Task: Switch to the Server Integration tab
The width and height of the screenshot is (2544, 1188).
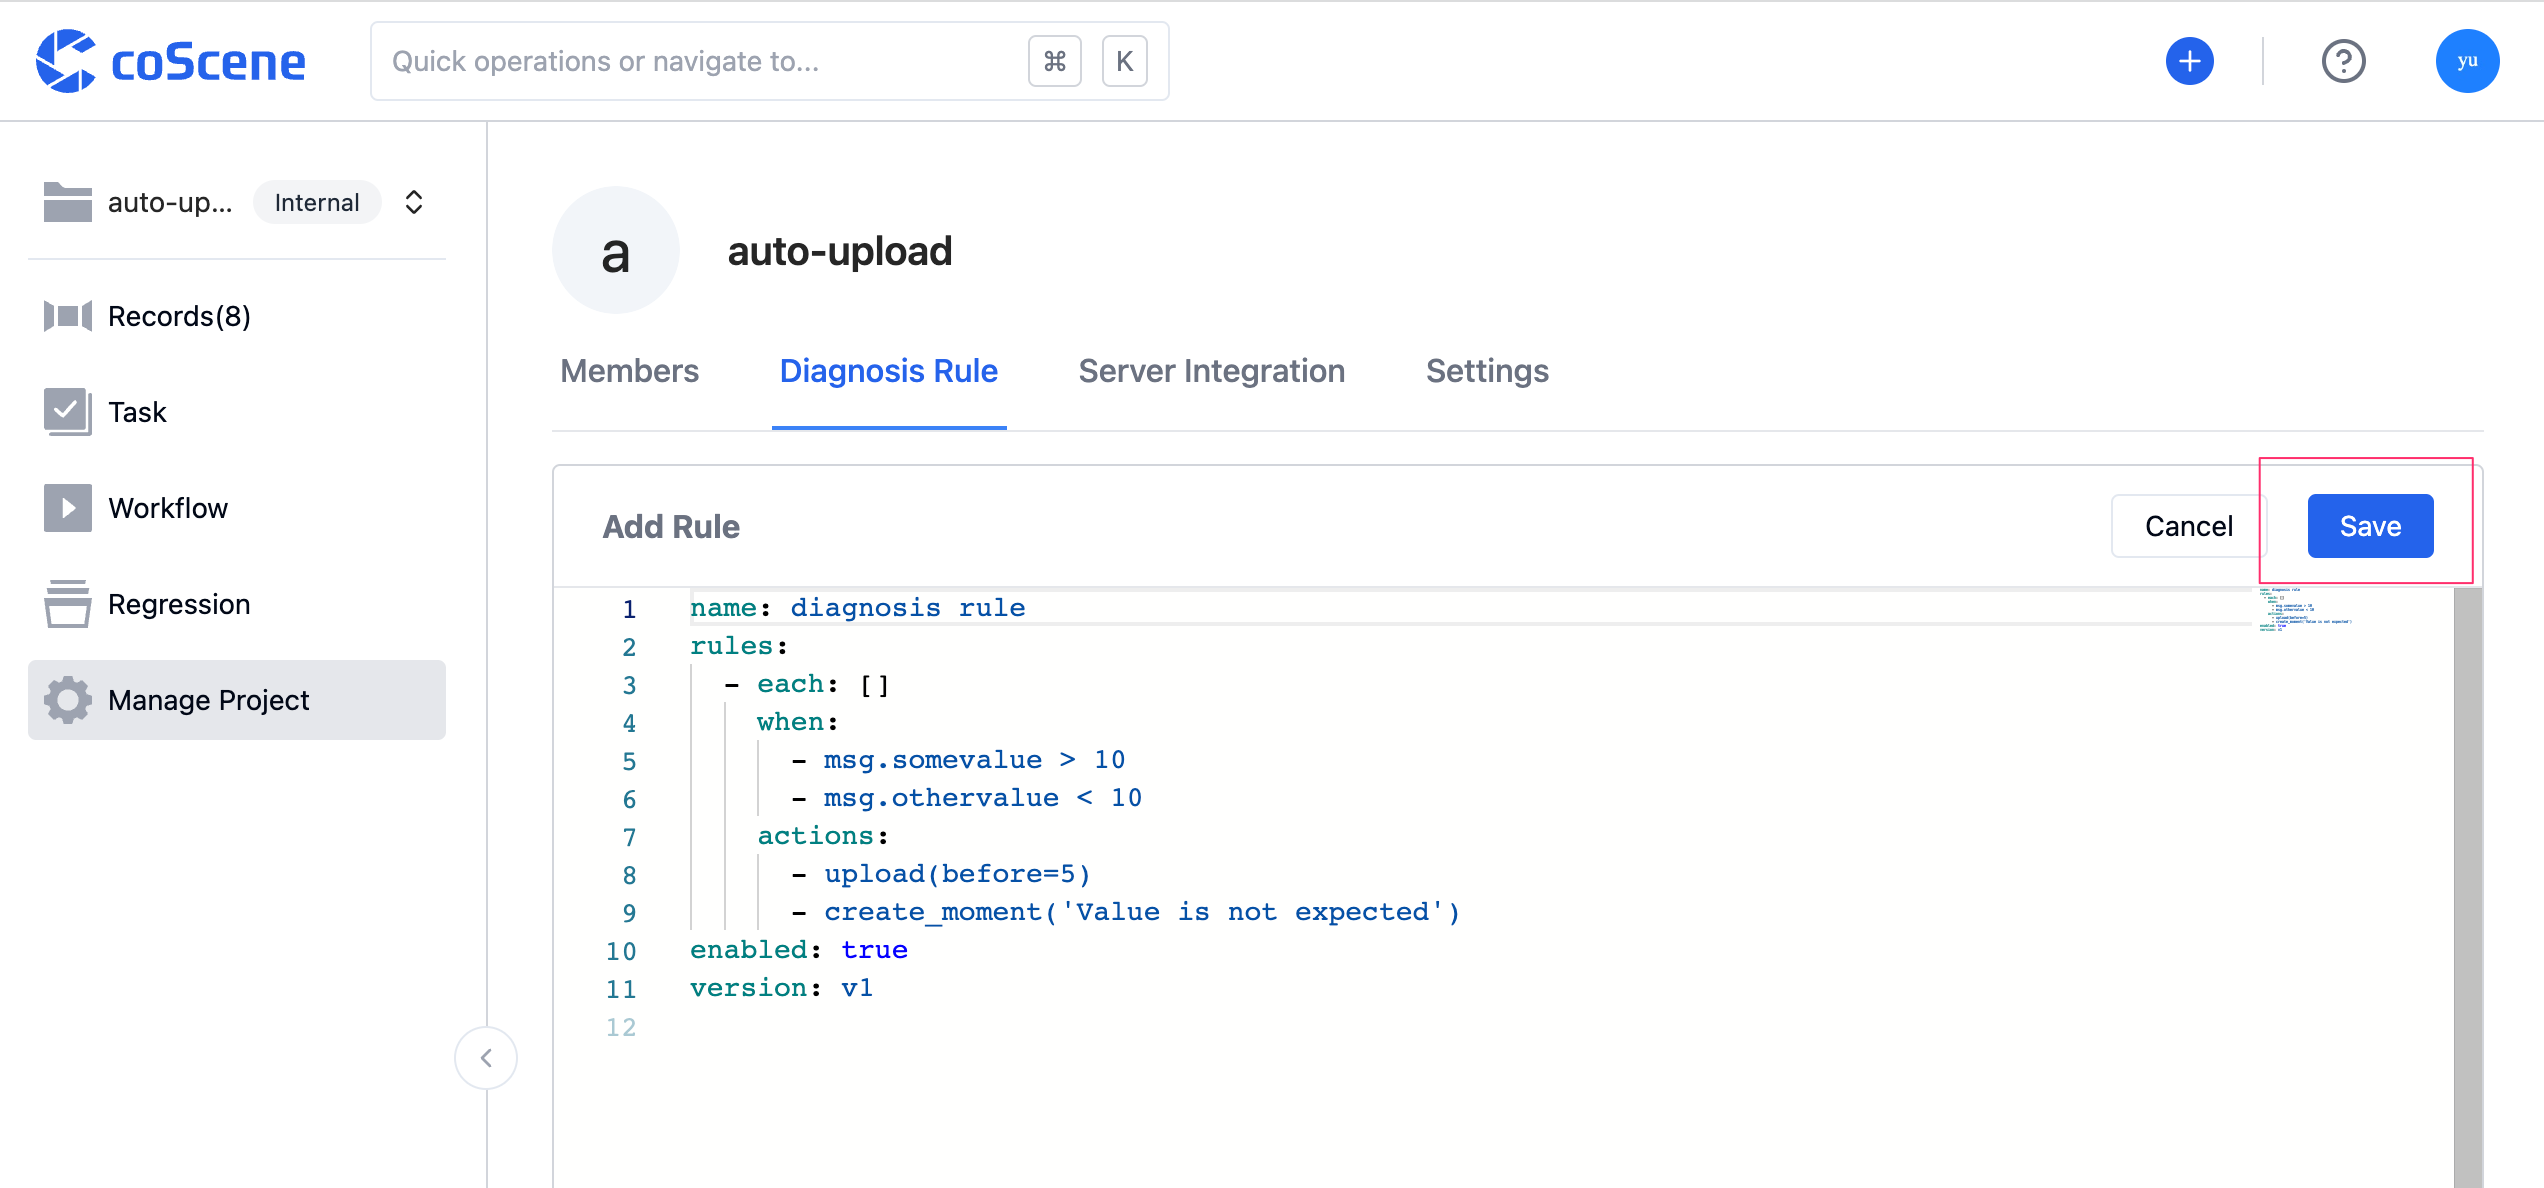Action: (x=1212, y=371)
